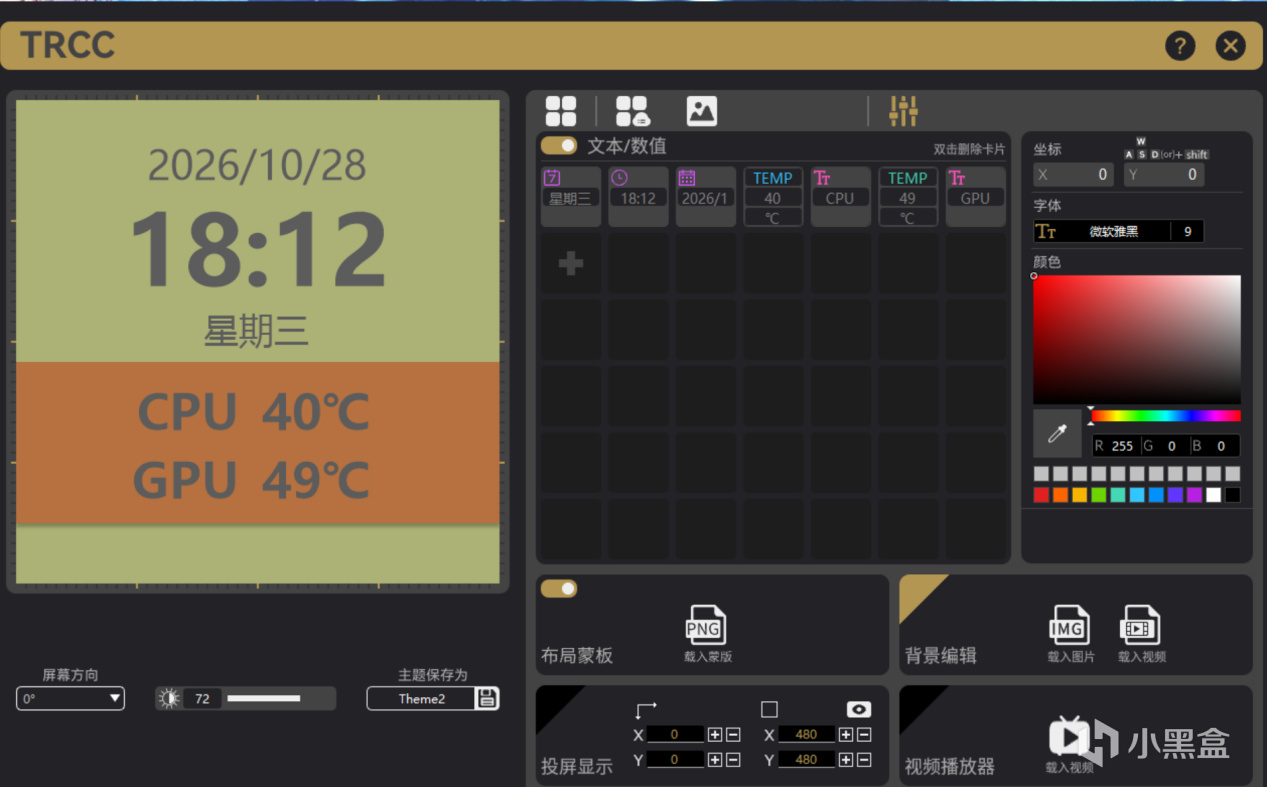This screenshot has width=1267, height=787.
Task: Click the 坐标 X coordinate field
Action: [x=1073, y=174]
